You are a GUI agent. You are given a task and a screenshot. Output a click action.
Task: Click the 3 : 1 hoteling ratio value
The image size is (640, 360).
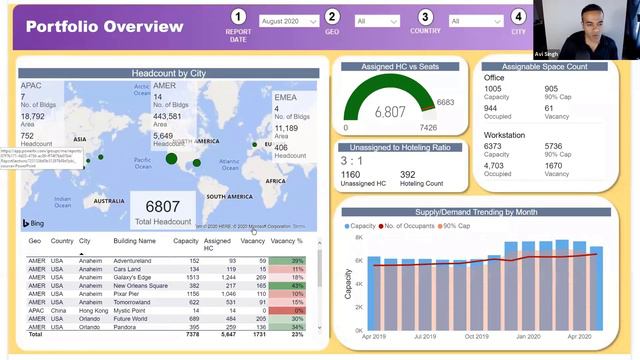click(x=351, y=161)
